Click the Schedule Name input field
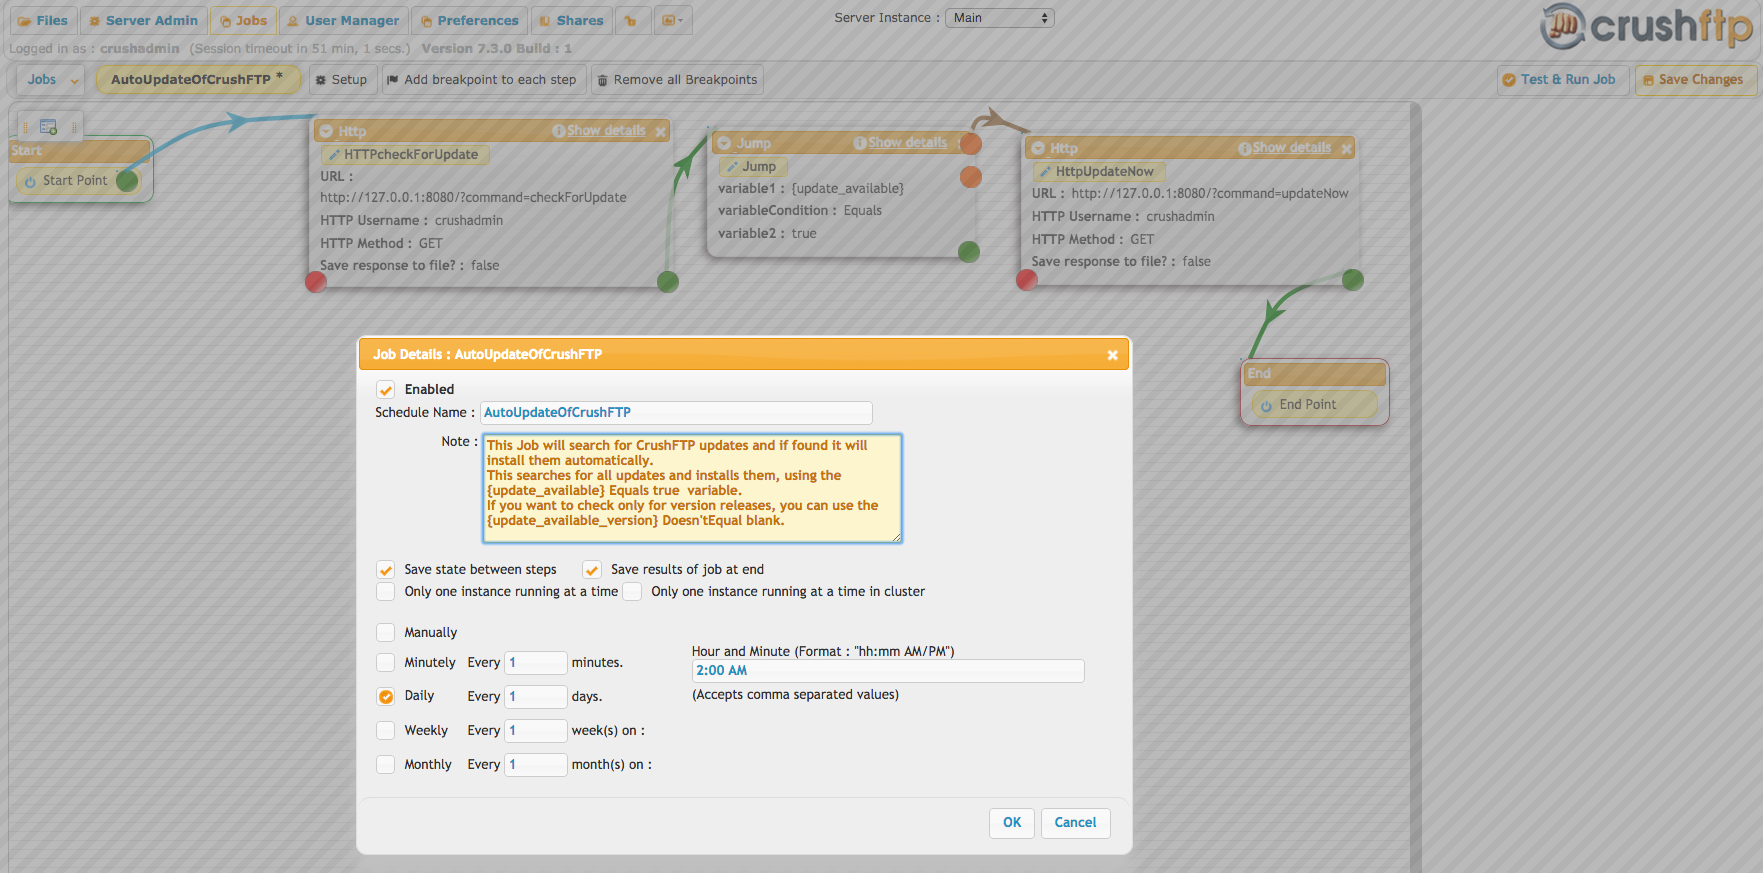The height and width of the screenshot is (873, 1763). point(676,413)
